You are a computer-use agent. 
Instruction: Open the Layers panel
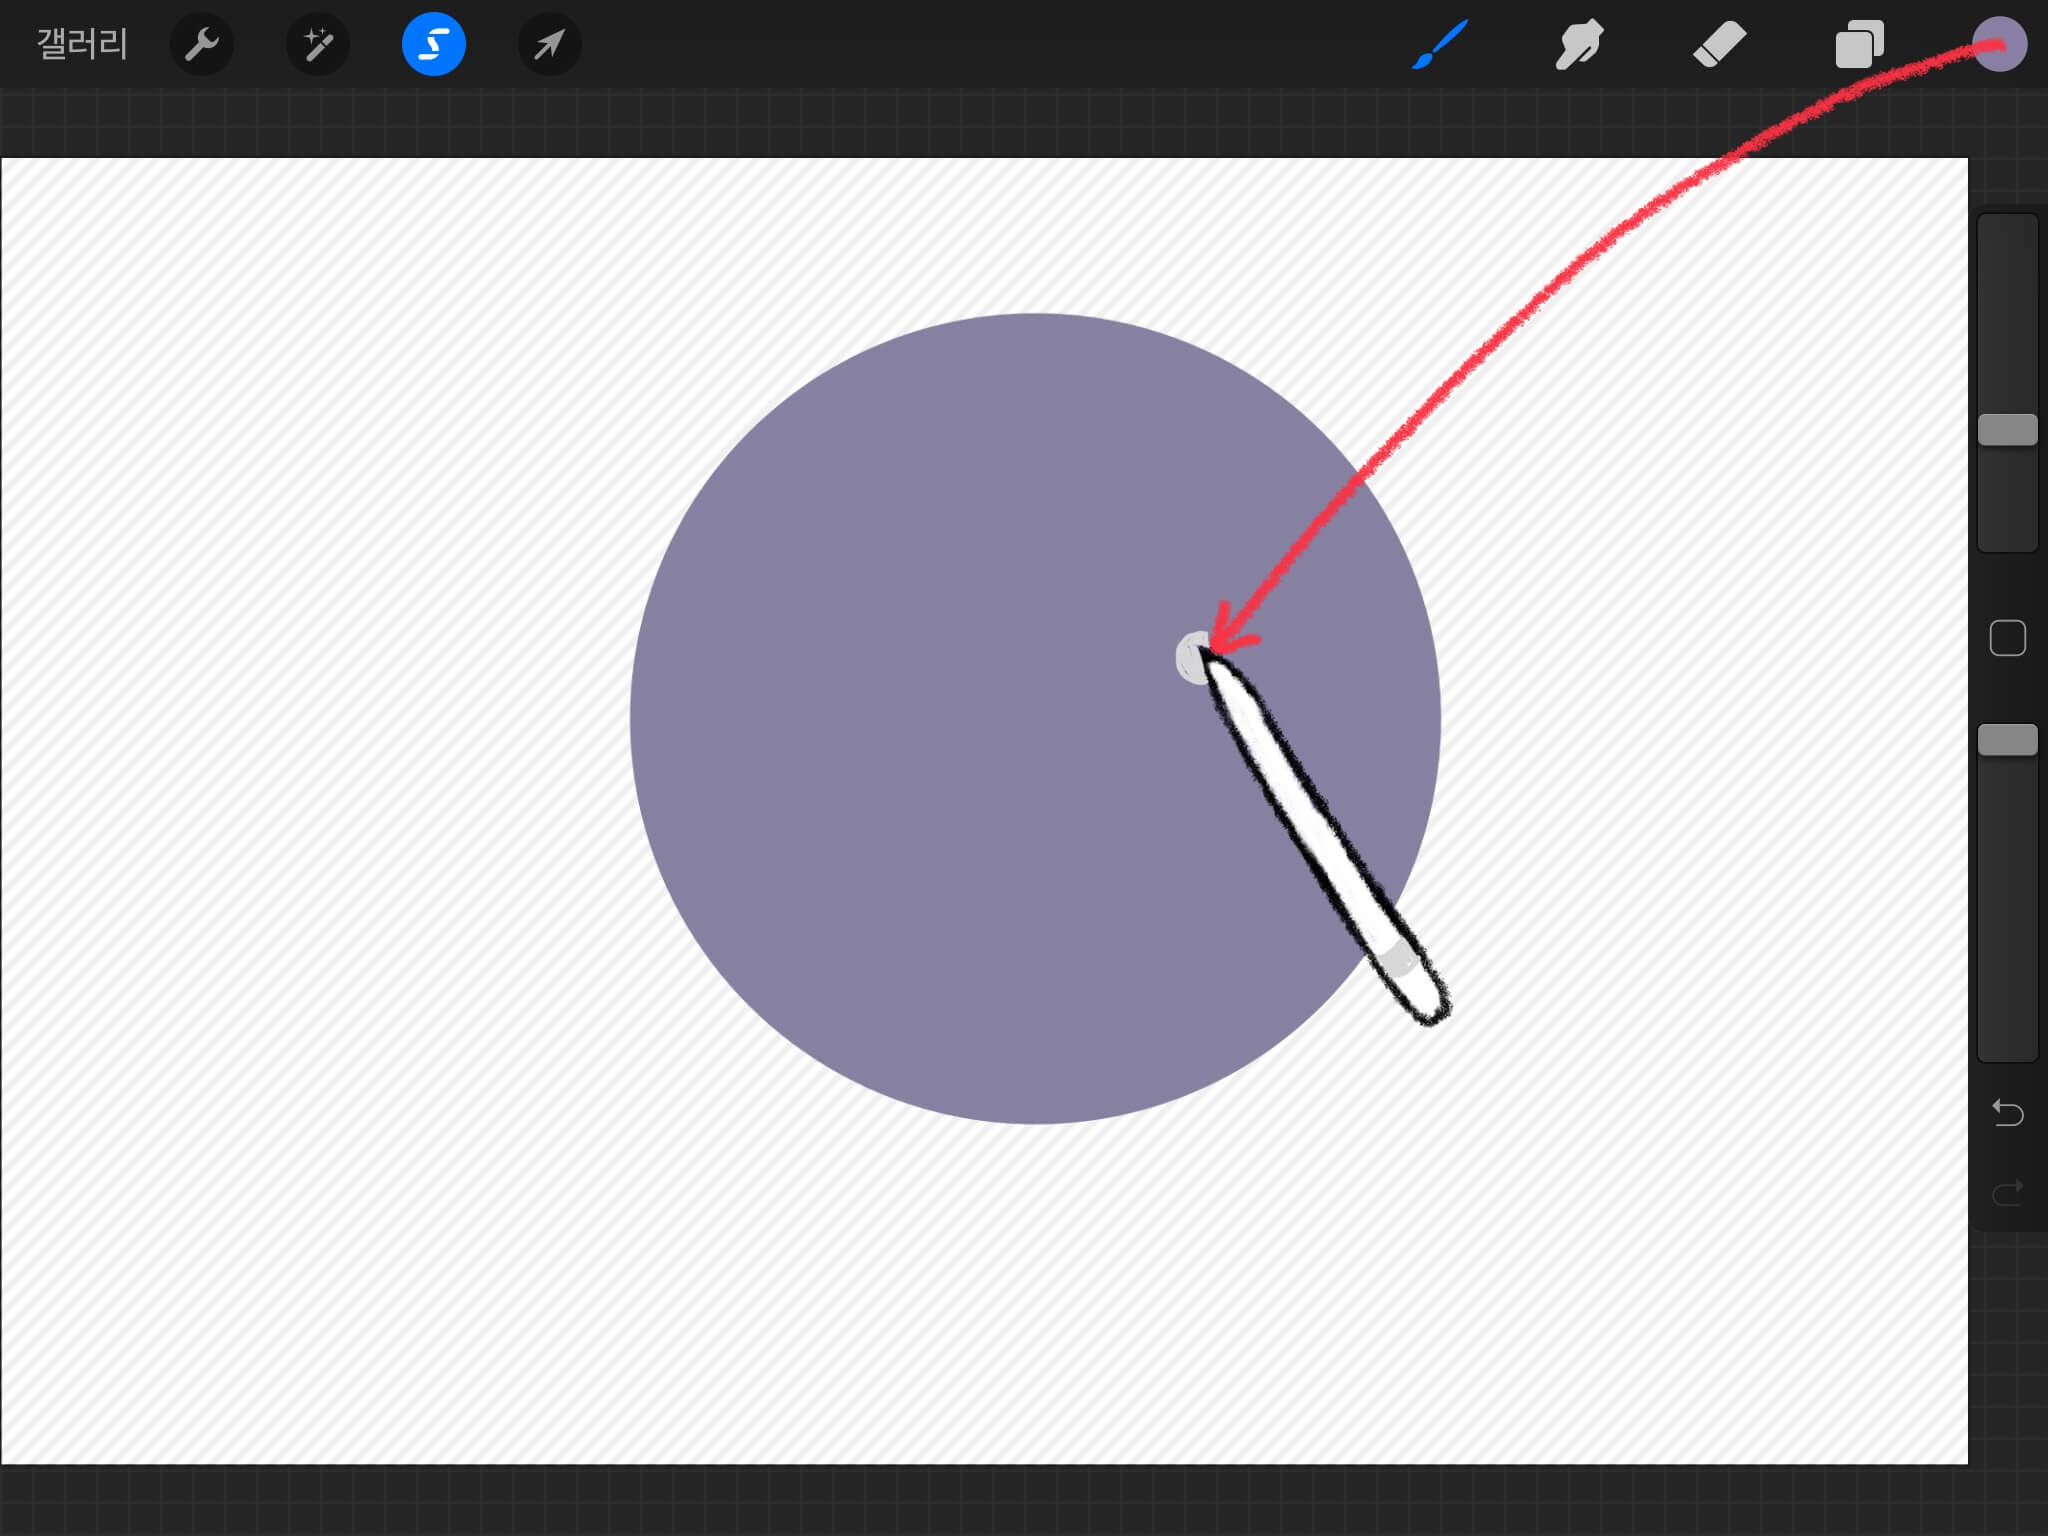click(1859, 44)
